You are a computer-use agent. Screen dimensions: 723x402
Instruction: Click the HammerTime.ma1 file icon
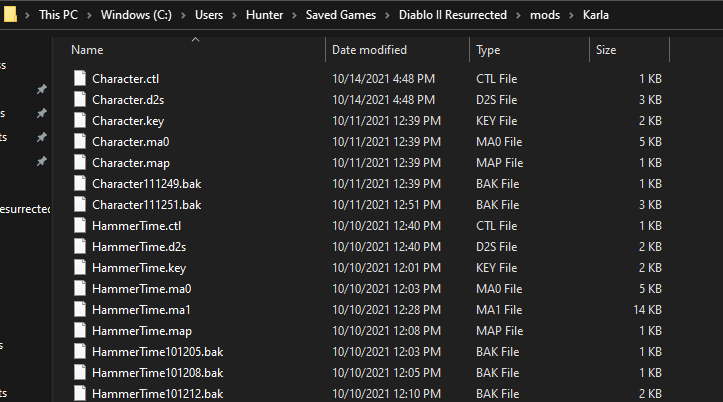(x=80, y=310)
